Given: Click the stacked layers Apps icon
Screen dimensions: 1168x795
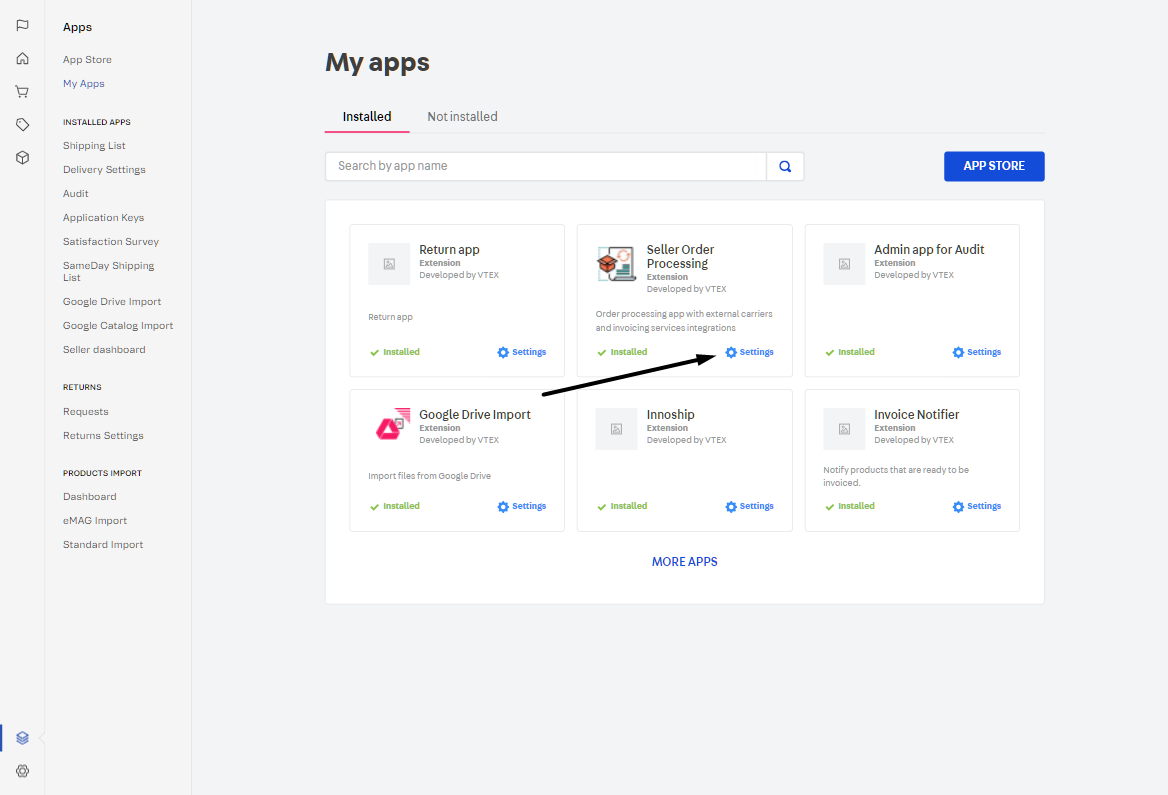Looking at the screenshot, I should 22,738.
